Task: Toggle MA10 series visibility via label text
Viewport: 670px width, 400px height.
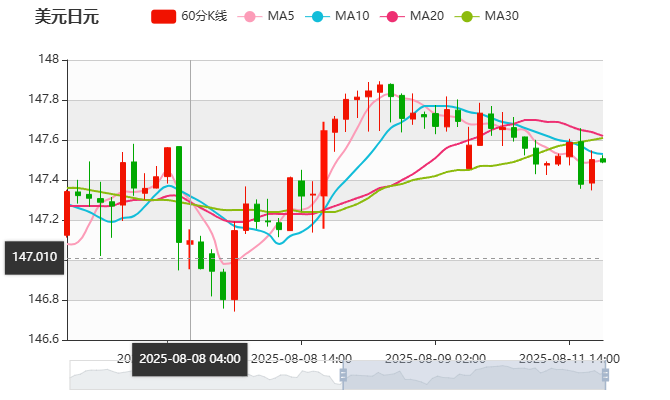Action: tap(352, 16)
